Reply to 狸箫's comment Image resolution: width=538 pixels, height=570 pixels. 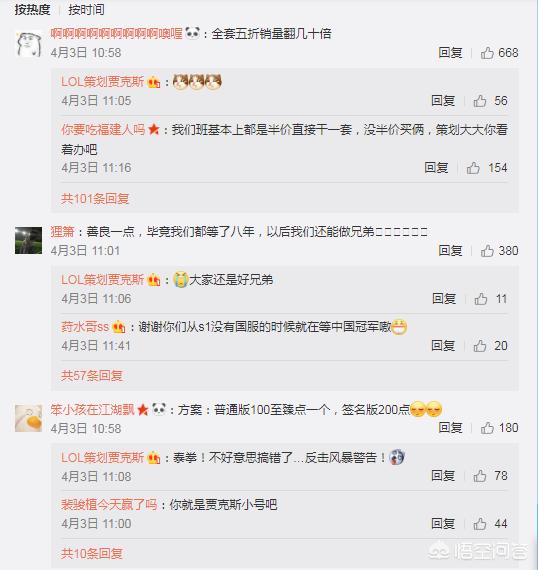[450, 250]
